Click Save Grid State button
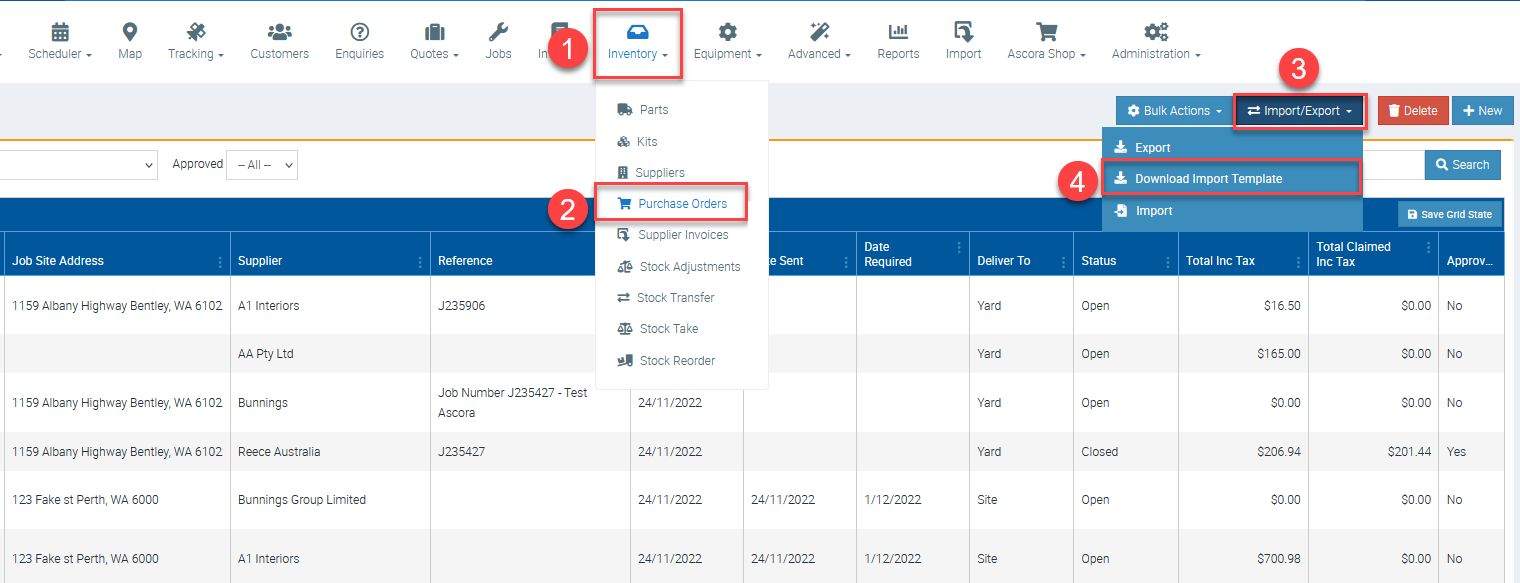 pos(1449,215)
